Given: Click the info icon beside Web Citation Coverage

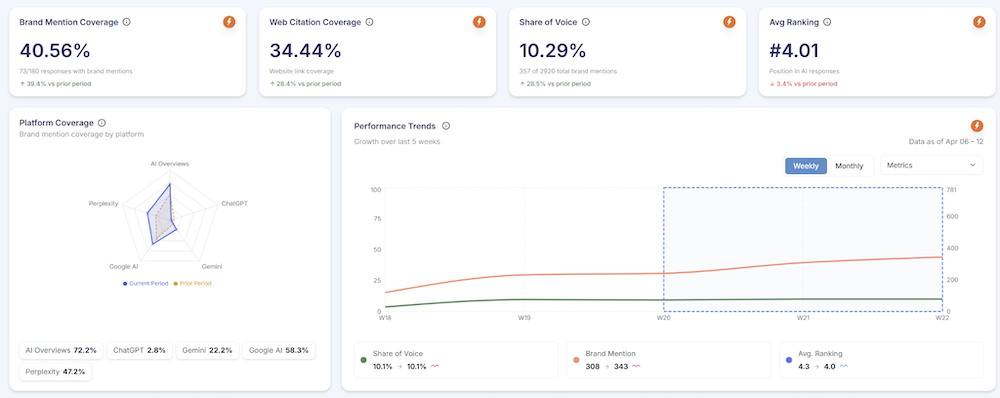Looking at the screenshot, I should coord(369,22).
